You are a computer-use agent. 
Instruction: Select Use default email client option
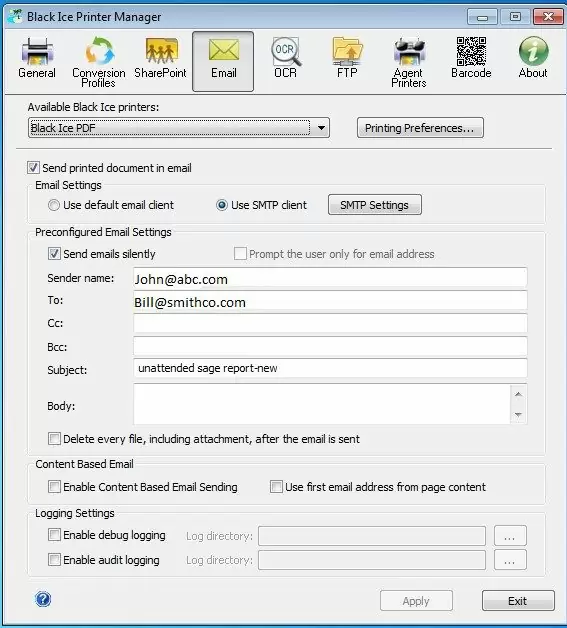54,205
